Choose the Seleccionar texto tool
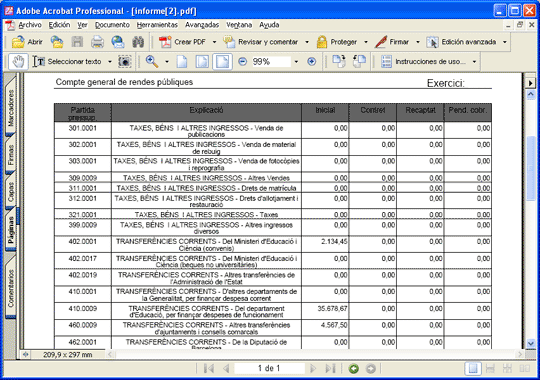This screenshot has height=380, width=540. 68,62
